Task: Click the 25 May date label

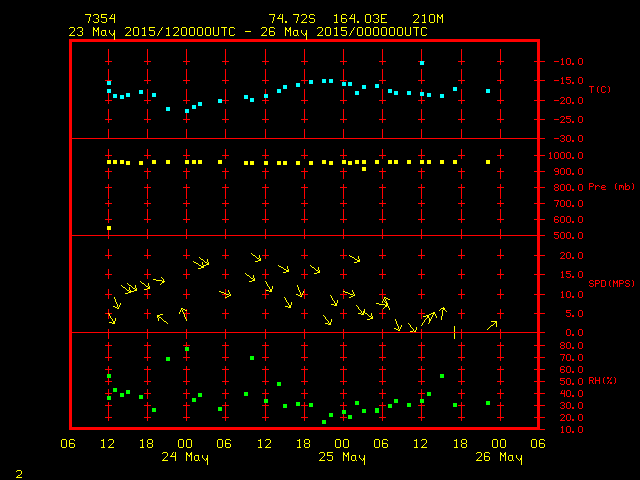Action: tap(341, 458)
